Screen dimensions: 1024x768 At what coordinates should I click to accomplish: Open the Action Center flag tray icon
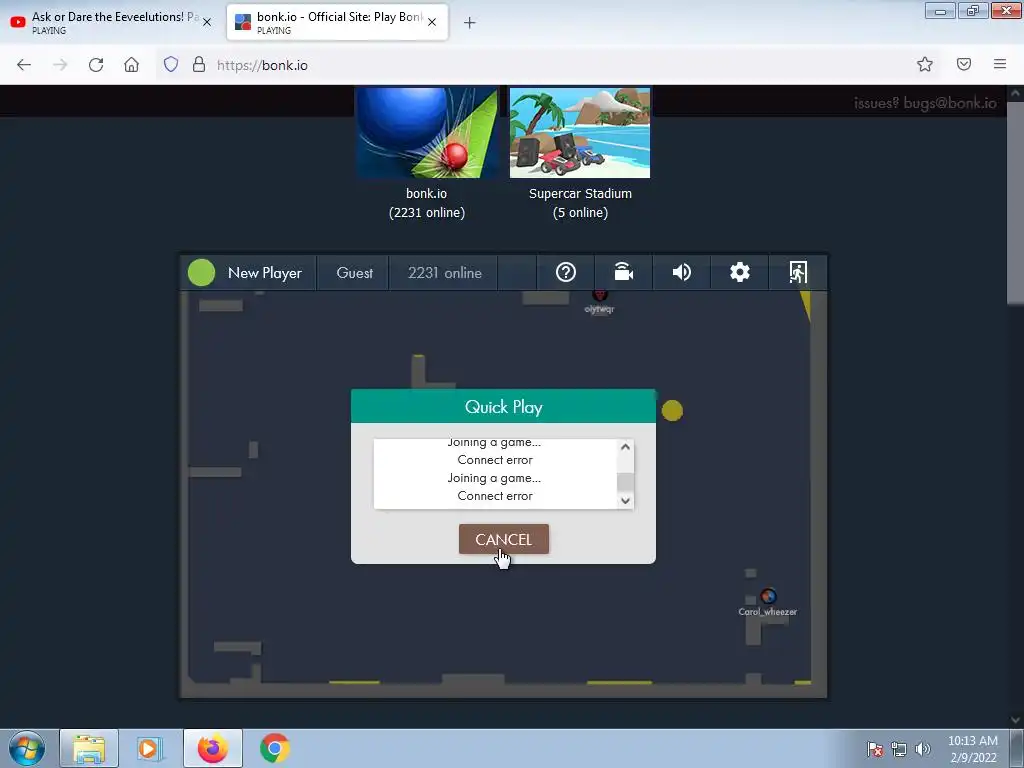click(874, 749)
